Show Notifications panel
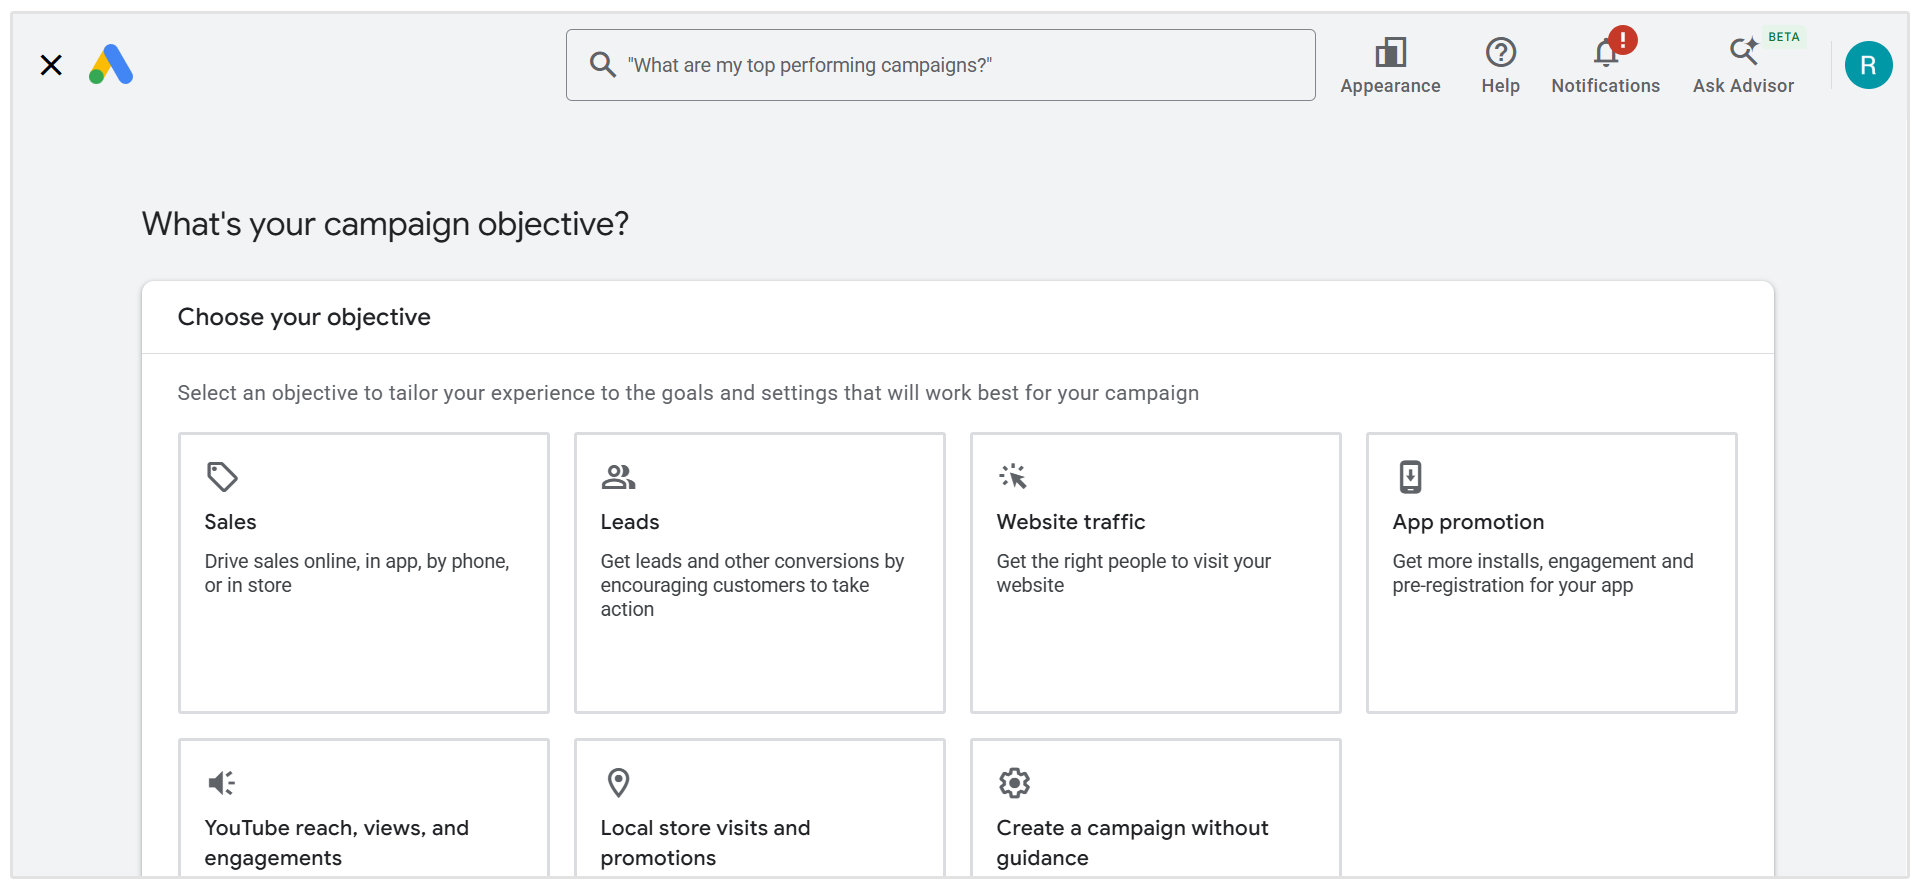This screenshot has height=890, width=1920. coord(1605,66)
